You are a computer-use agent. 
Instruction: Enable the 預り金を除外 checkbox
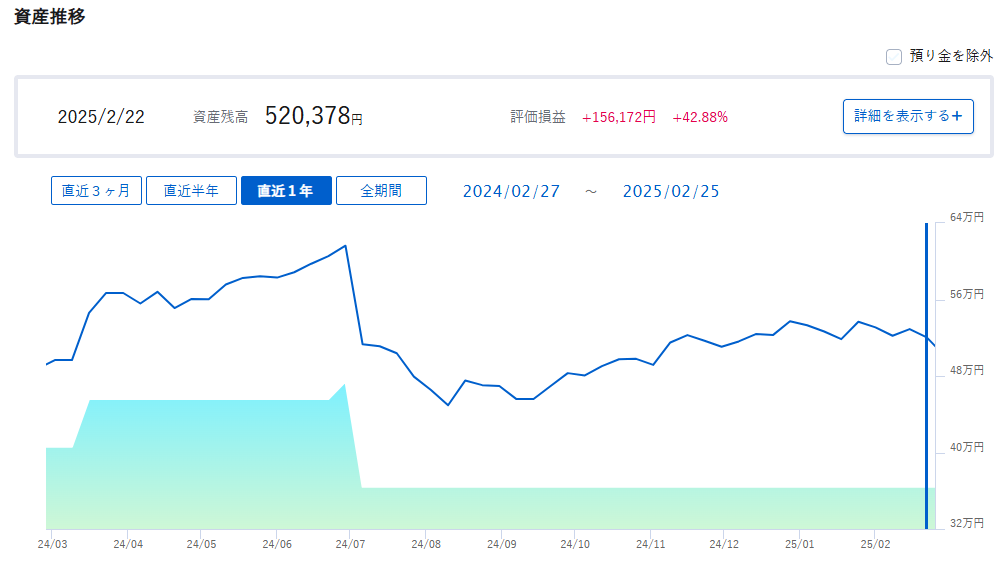point(893,56)
